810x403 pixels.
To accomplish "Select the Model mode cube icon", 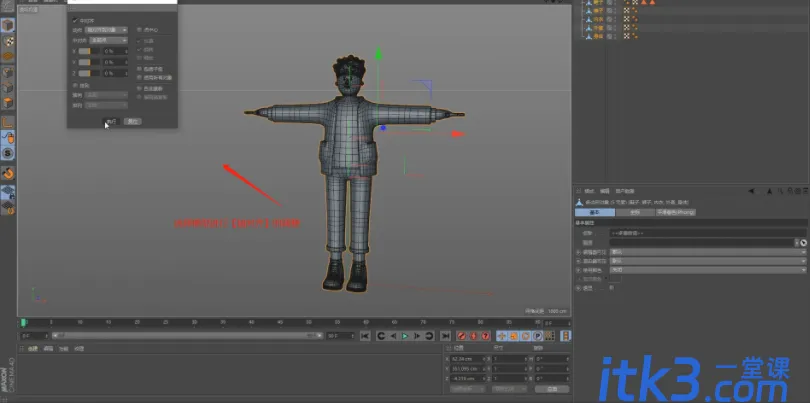I will (x=8, y=25).
